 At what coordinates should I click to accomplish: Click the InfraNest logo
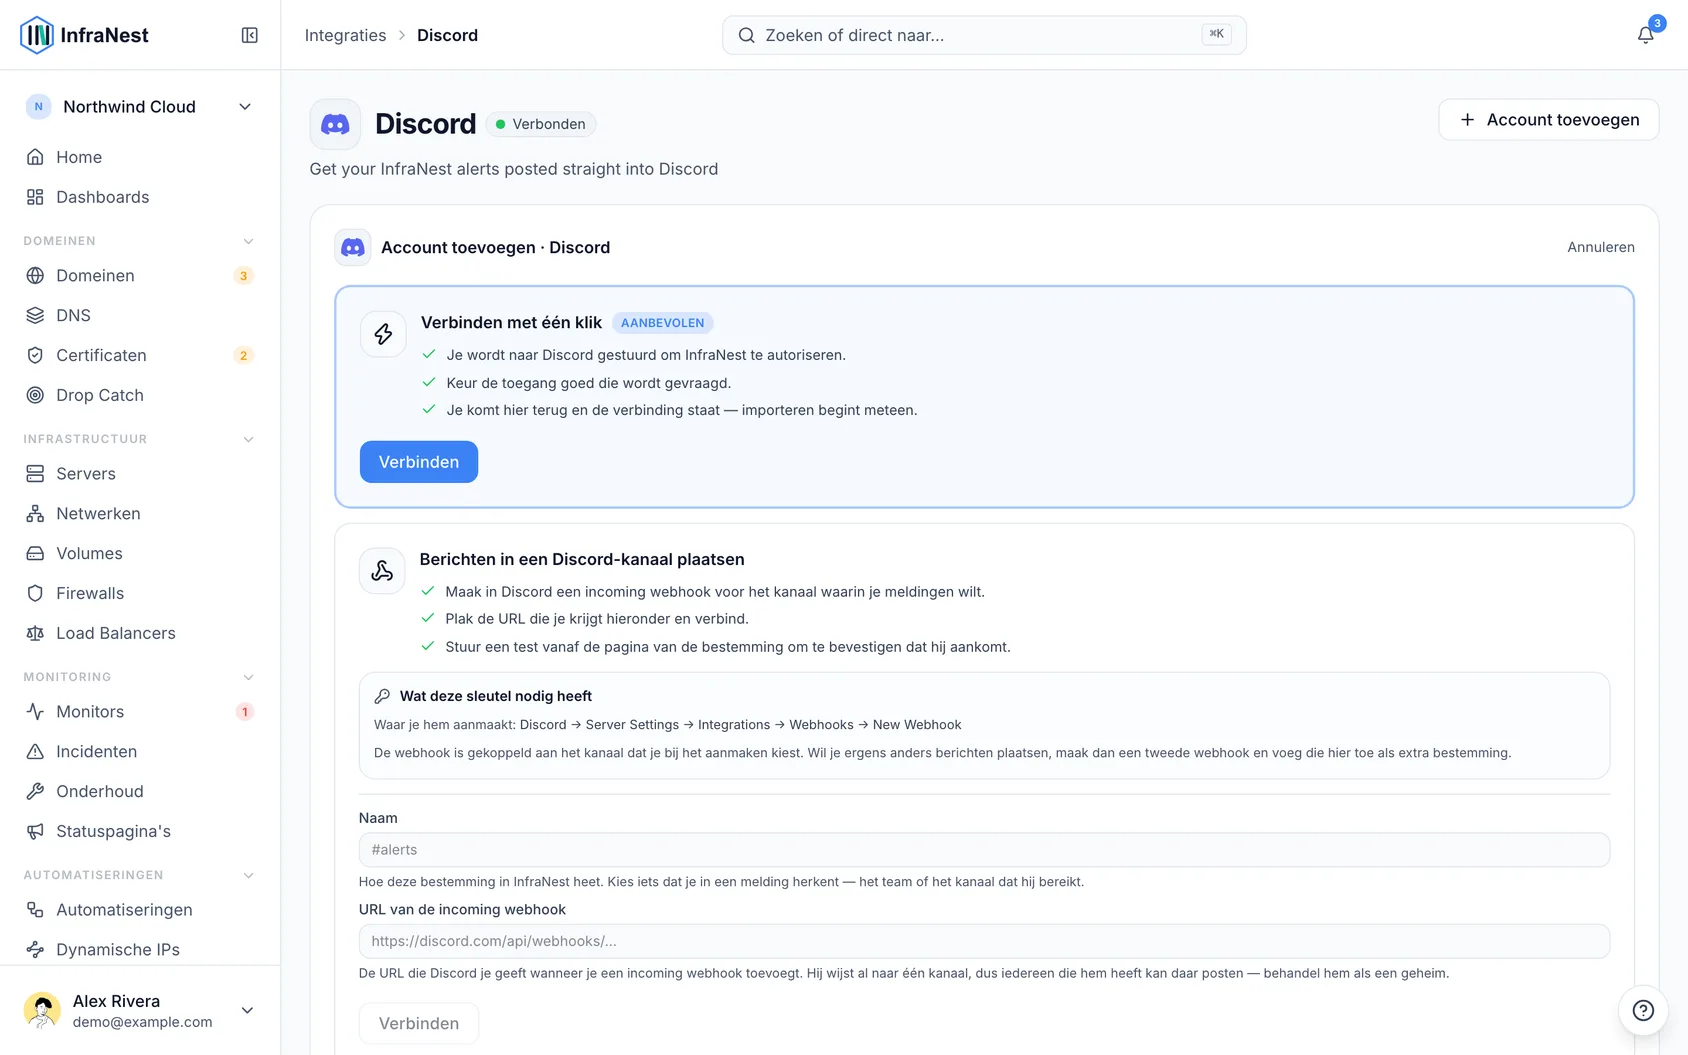(84, 35)
